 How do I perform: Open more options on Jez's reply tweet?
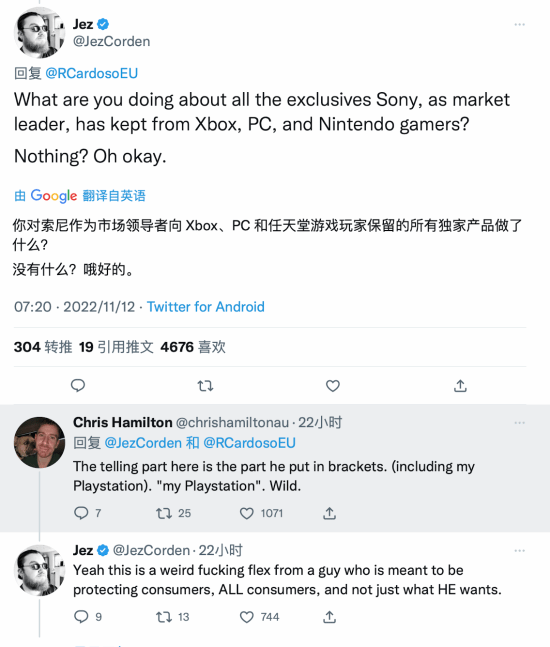coord(519,551)
